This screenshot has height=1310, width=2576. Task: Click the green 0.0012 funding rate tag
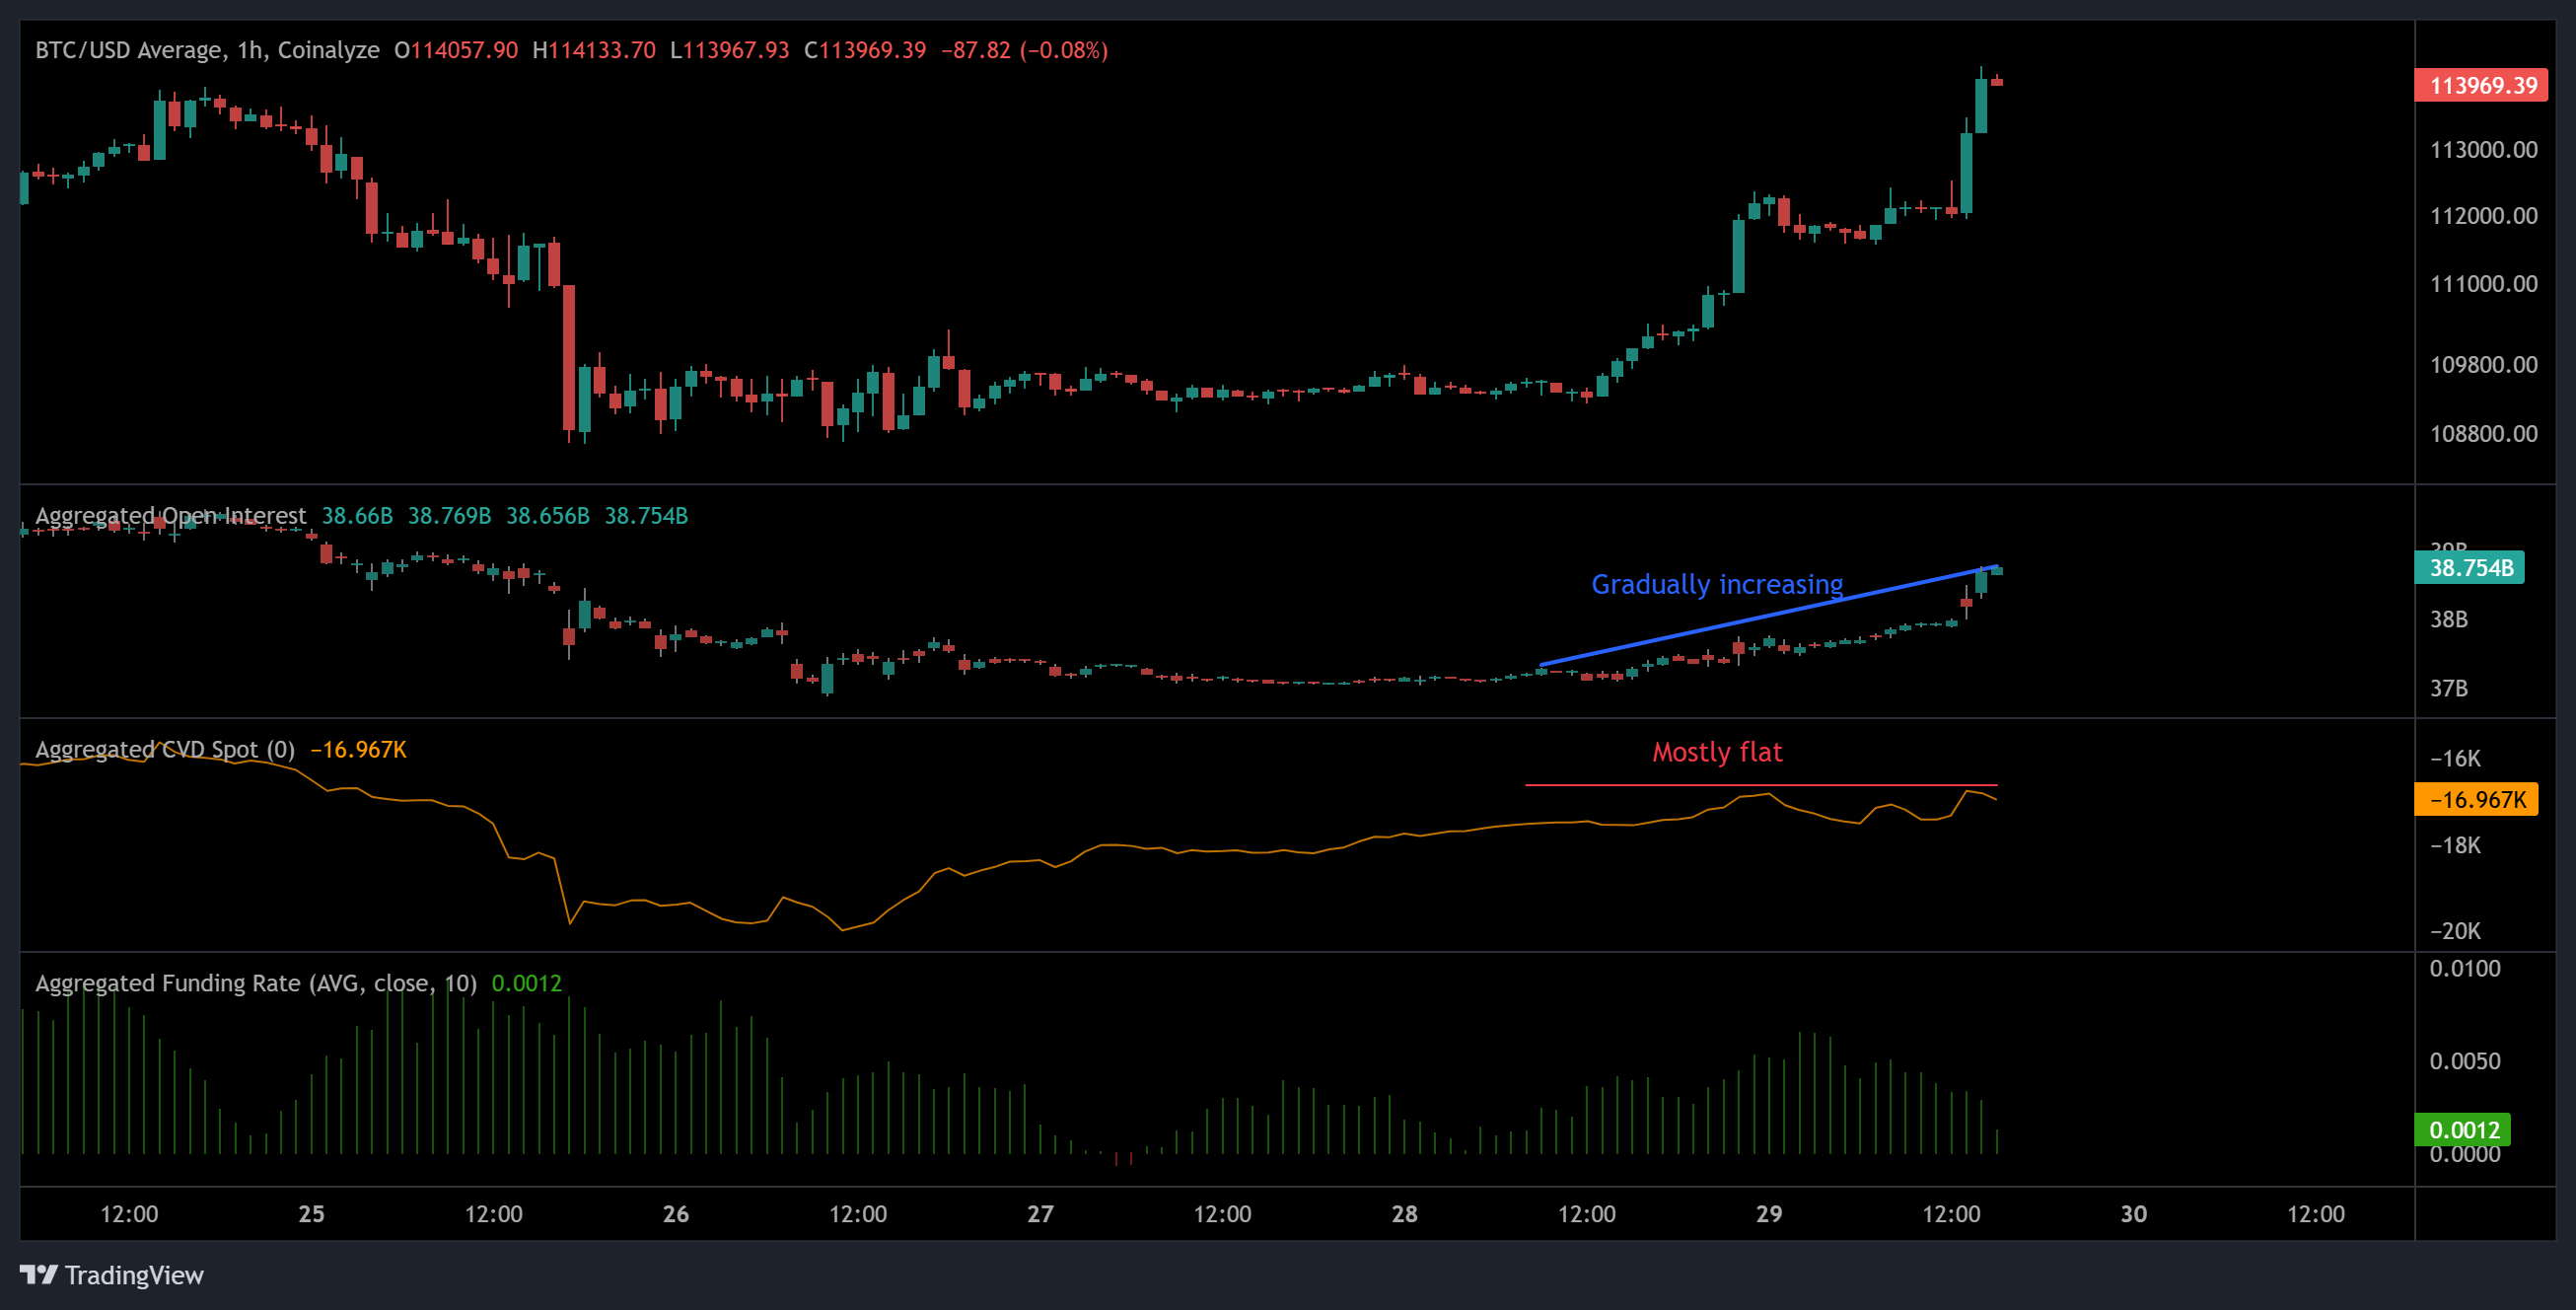tap(2464, 1129)
